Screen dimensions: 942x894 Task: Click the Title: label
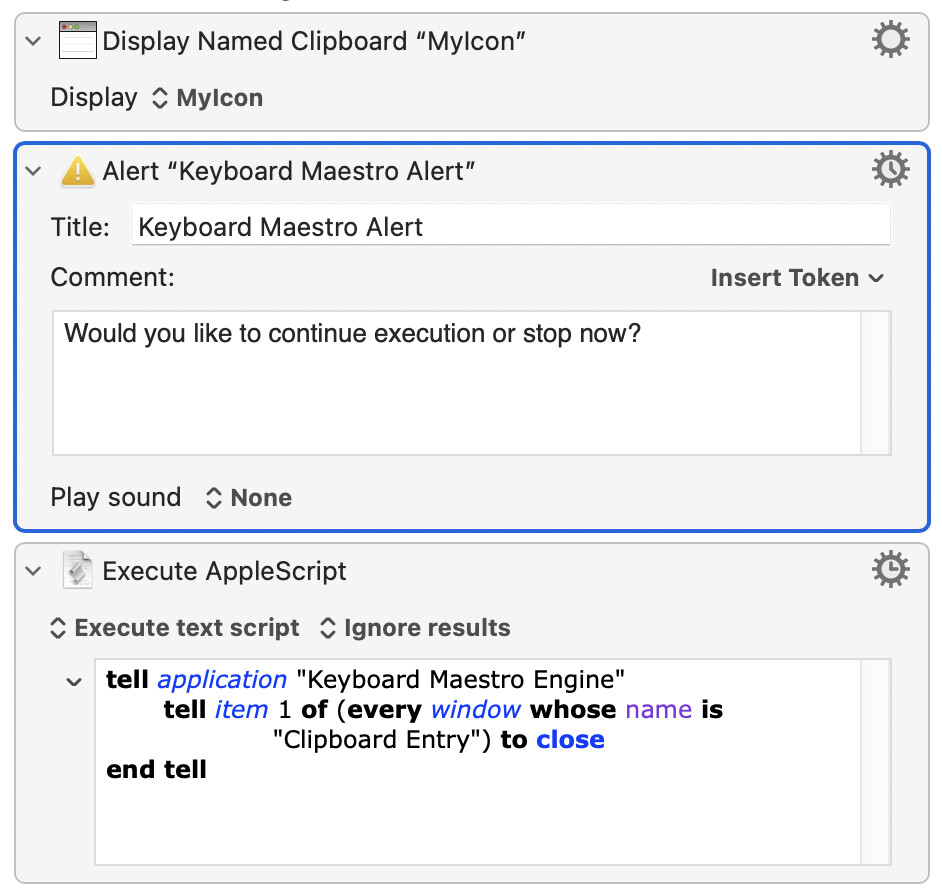81,227
